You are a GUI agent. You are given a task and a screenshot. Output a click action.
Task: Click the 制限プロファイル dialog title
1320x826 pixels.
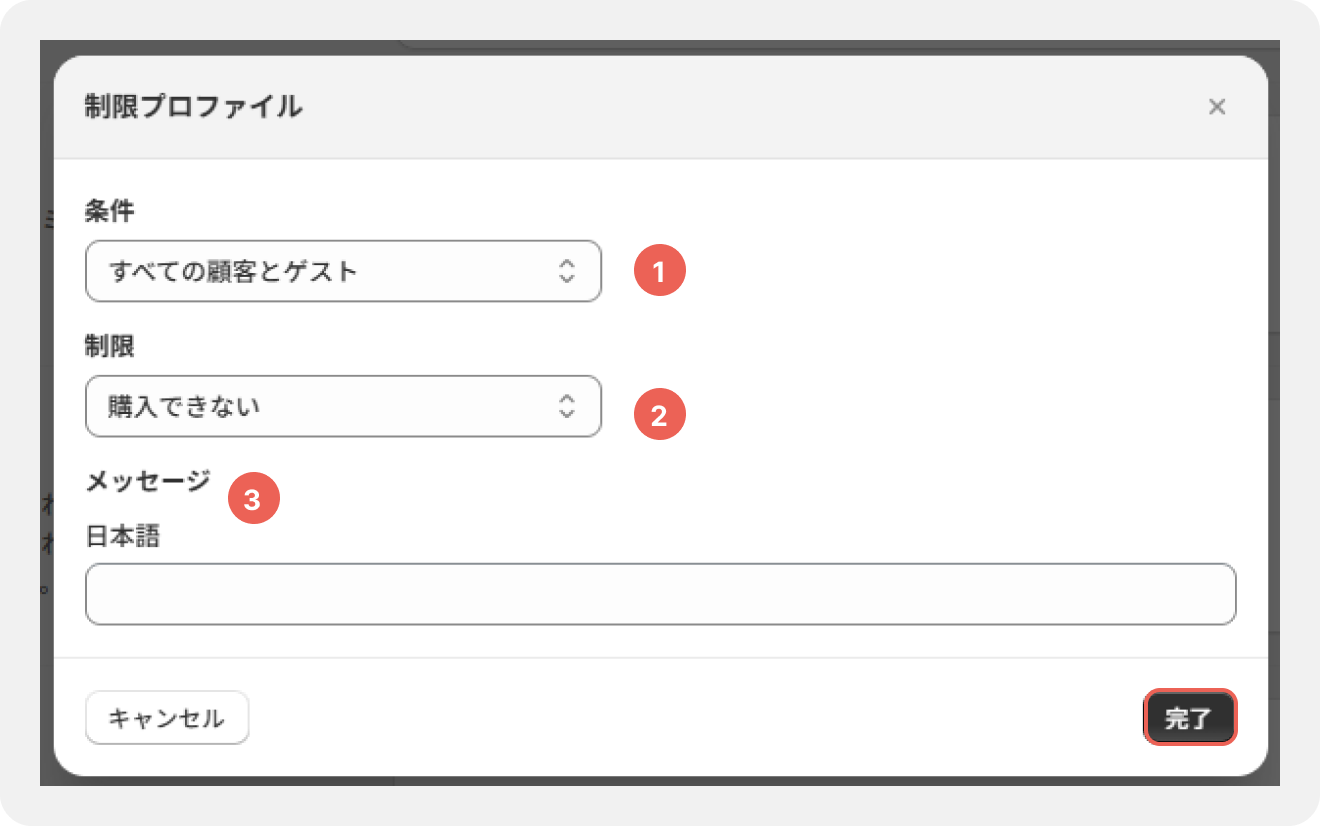193,107
